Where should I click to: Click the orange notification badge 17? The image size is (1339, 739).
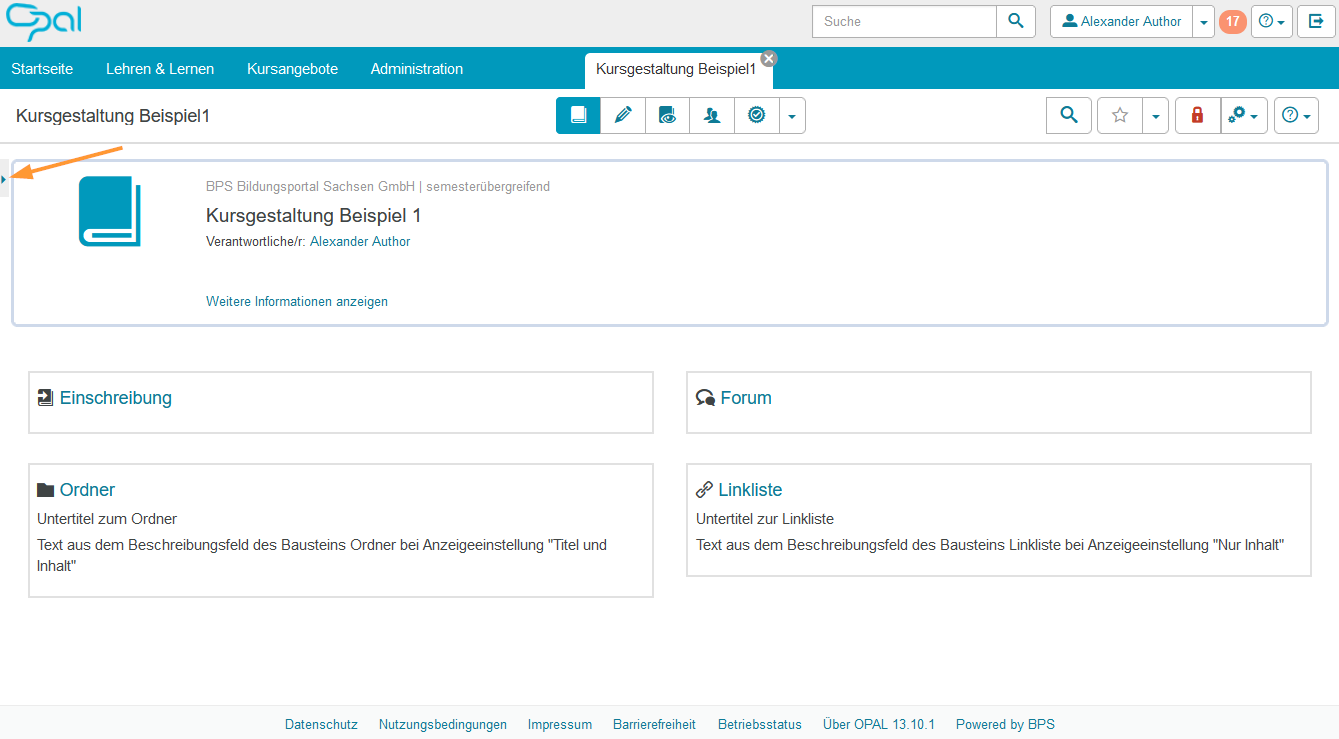point(1232,21)
